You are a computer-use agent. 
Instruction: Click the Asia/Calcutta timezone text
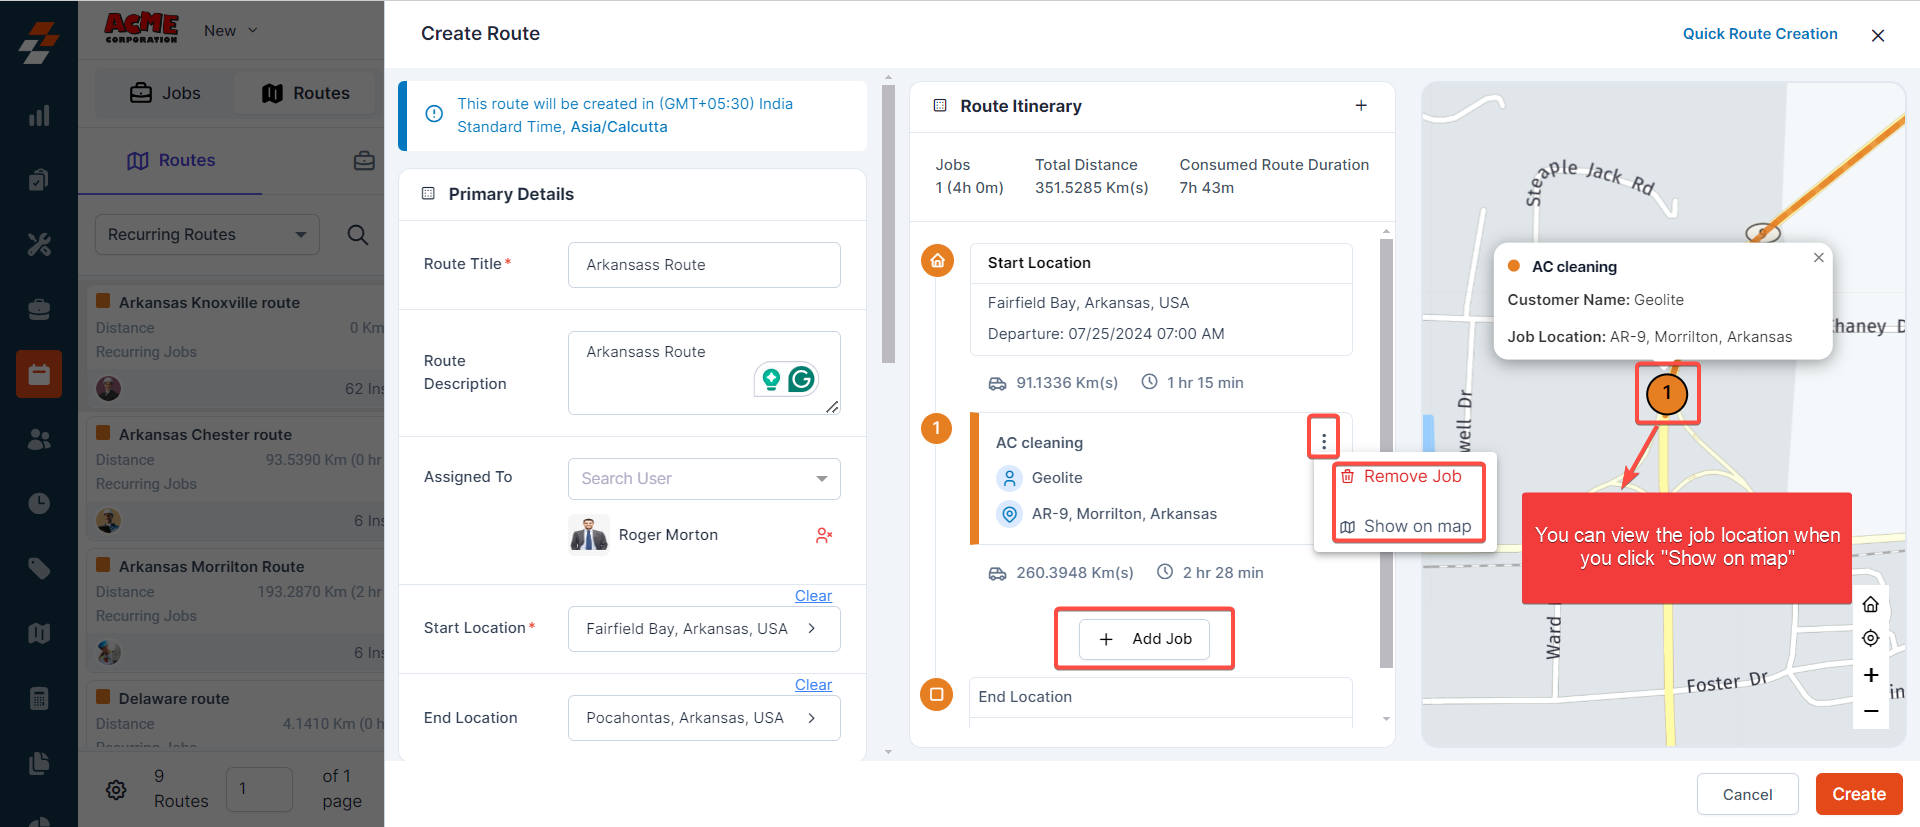coord(619,127)
